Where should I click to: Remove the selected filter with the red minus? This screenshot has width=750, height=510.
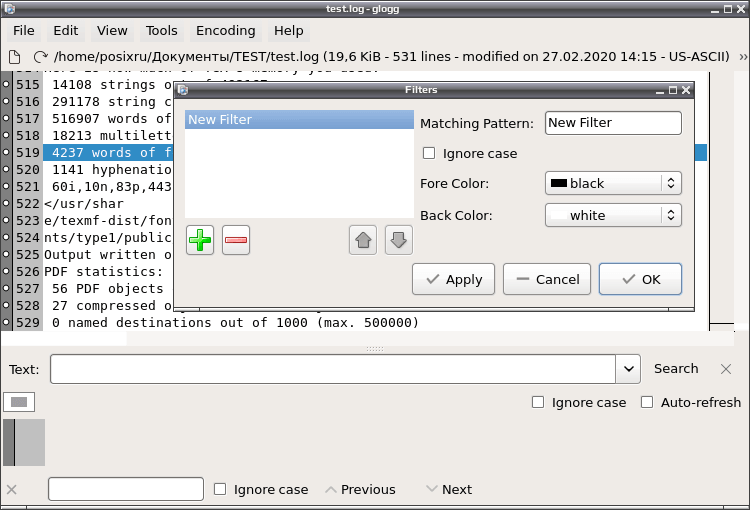pyautogui.click(x=236, y=240)
